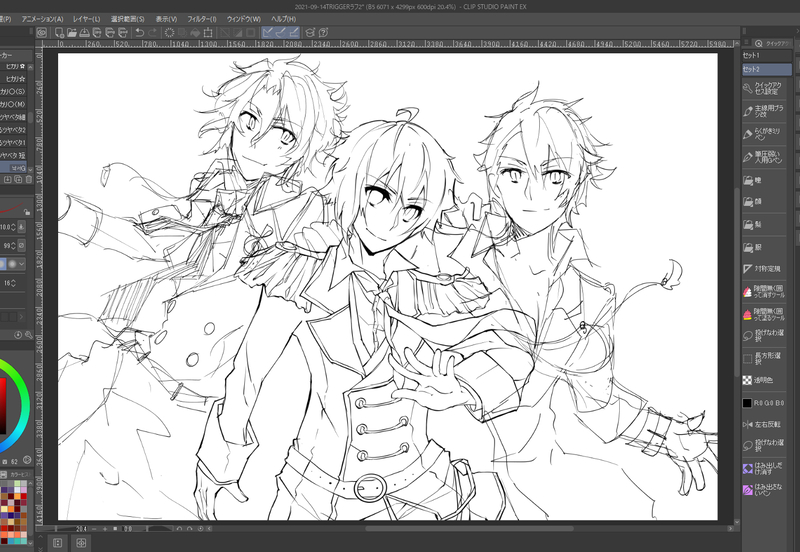The width and height of the screenshot is (800, 552).
Task: Open 髪 folder in quick access
Action: coord(764,224)
